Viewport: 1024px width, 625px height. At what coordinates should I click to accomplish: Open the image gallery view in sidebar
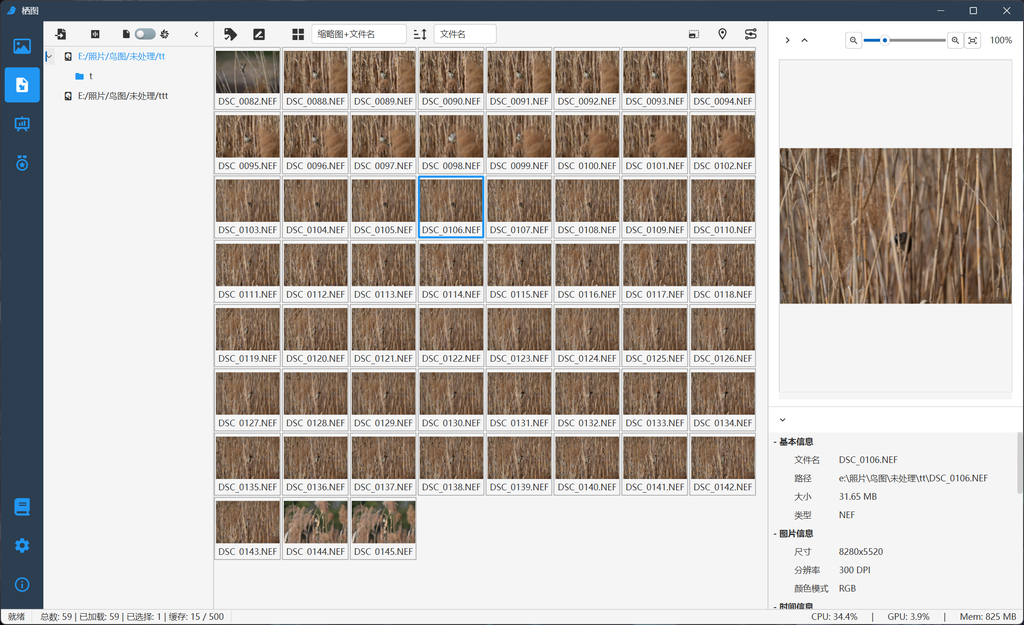click(22, 46)
